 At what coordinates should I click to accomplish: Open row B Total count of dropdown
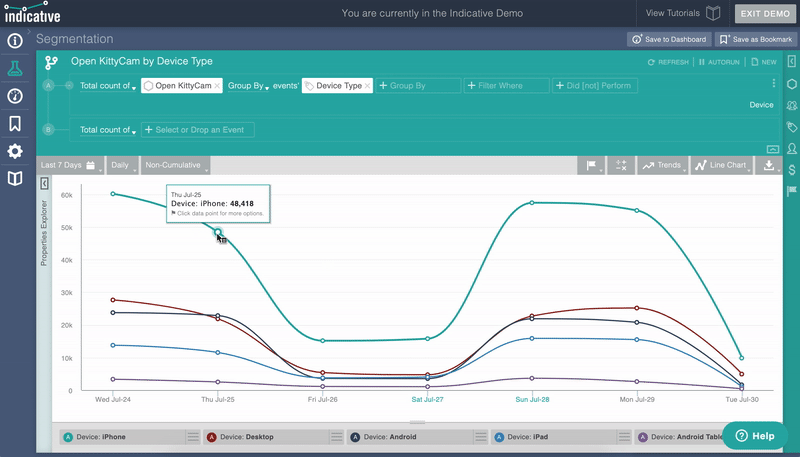(108, 130)
